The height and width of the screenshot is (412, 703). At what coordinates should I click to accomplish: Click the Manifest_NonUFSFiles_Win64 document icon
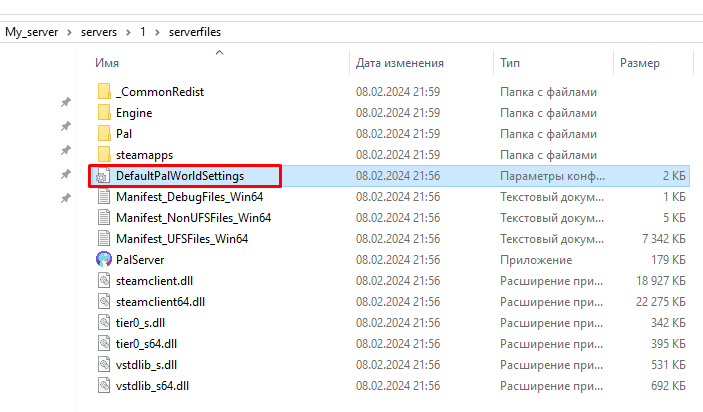point(104,218)
